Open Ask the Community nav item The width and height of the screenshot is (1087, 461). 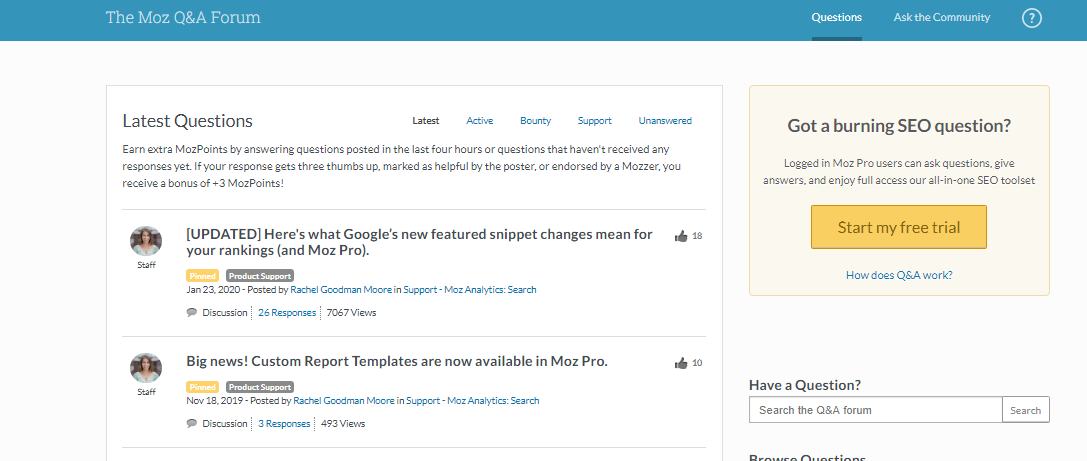point(941,18)
